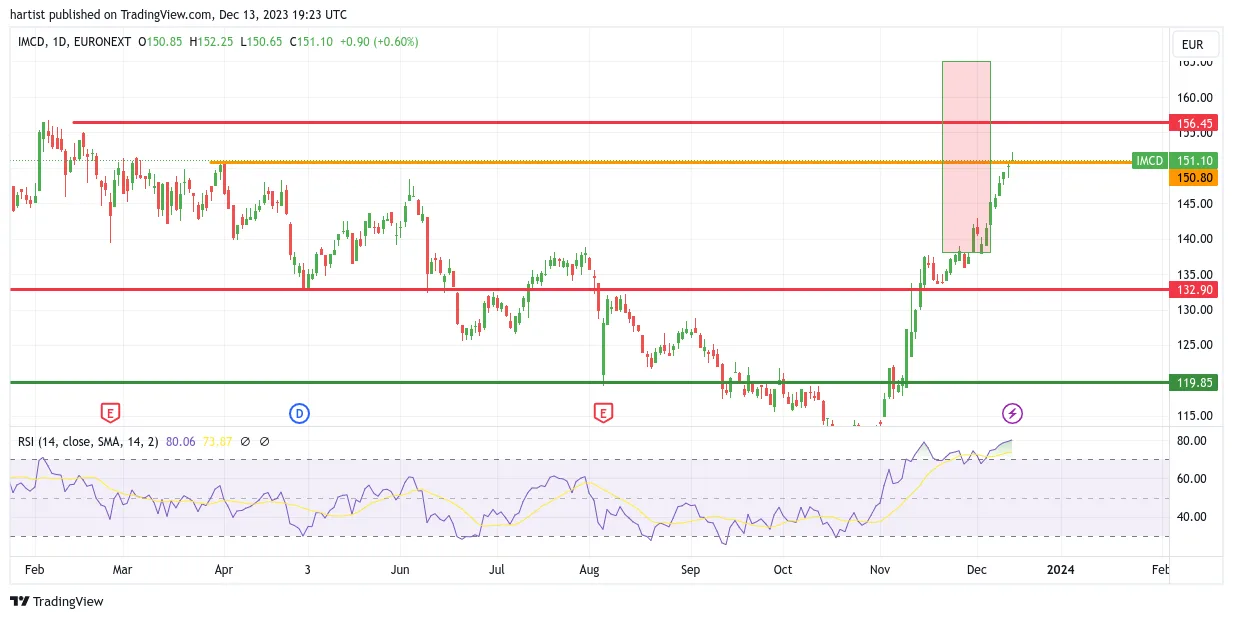Click the purple RSI value 80.06

tap(181, 441)
